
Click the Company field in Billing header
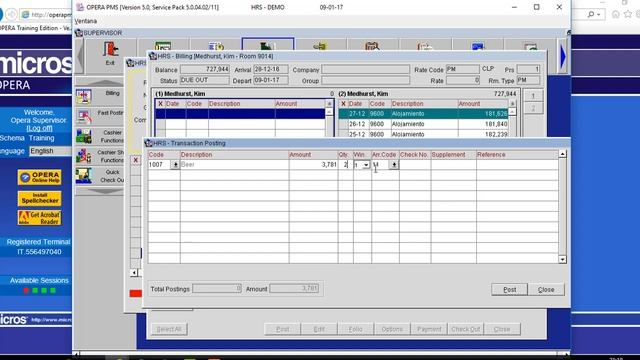tap(365, 69)
